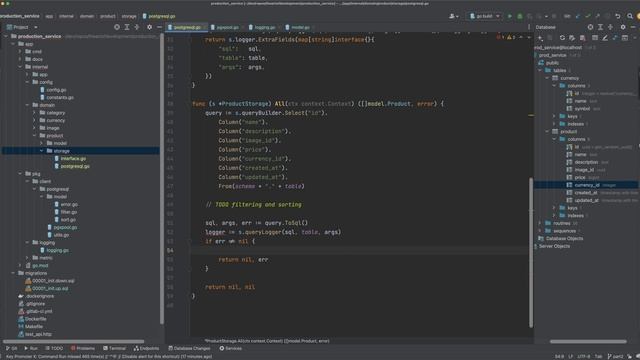Click the warnings inspection indicator in editor
Viewport: 640px width, 360px height.
[x=511, y=37]
